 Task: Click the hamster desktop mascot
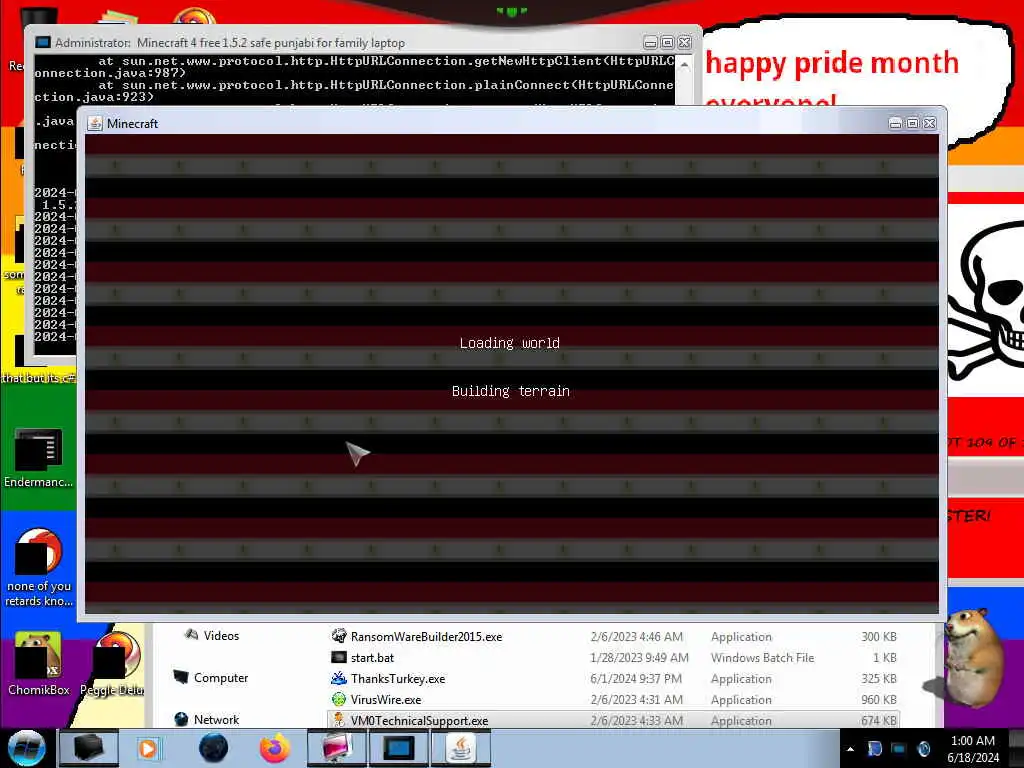pyautogui.click(x=972, y=658)
